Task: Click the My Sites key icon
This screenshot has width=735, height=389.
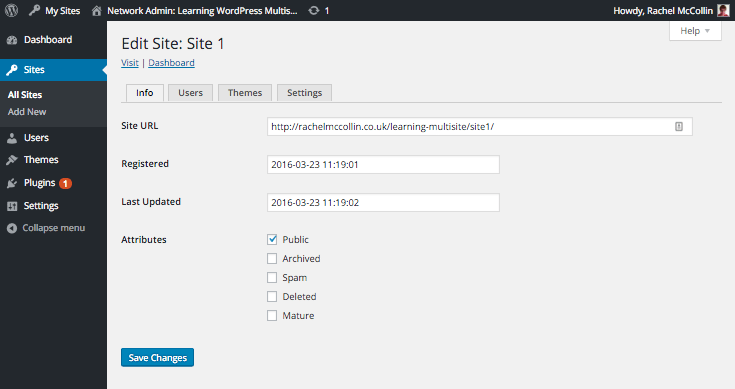Action: pyautogui.click(x=34, y=10)
